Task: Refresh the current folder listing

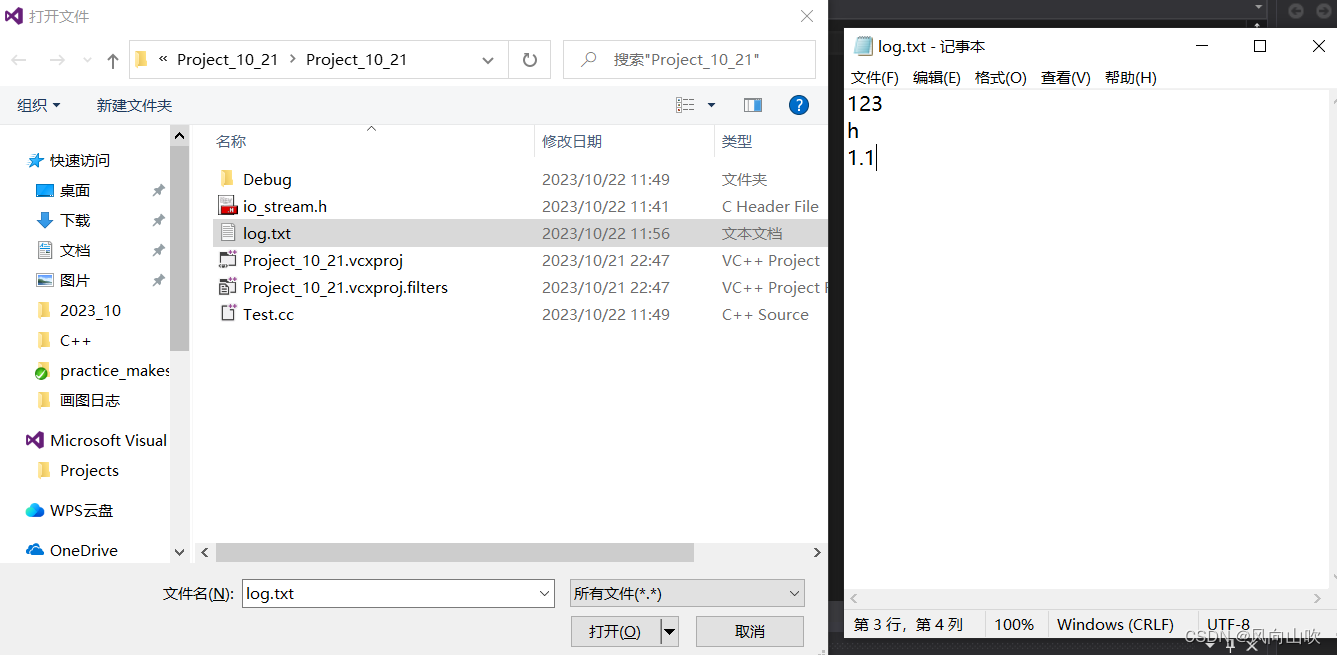Action: 530,60
